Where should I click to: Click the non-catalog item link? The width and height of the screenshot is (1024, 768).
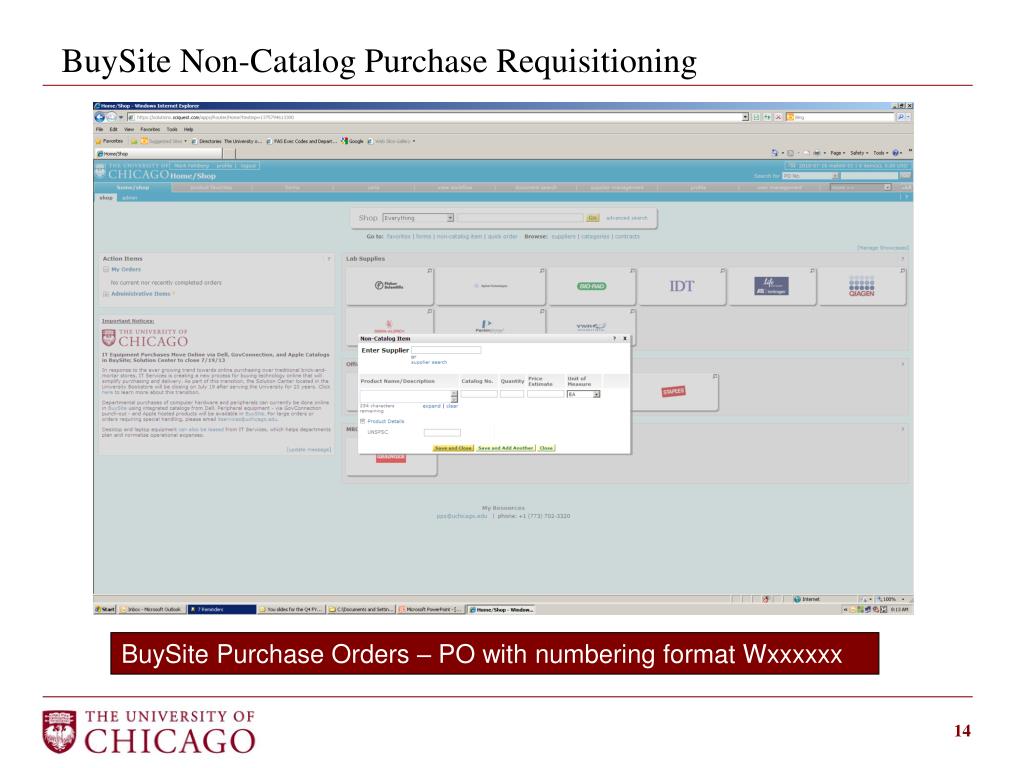(x=460, y=236)
